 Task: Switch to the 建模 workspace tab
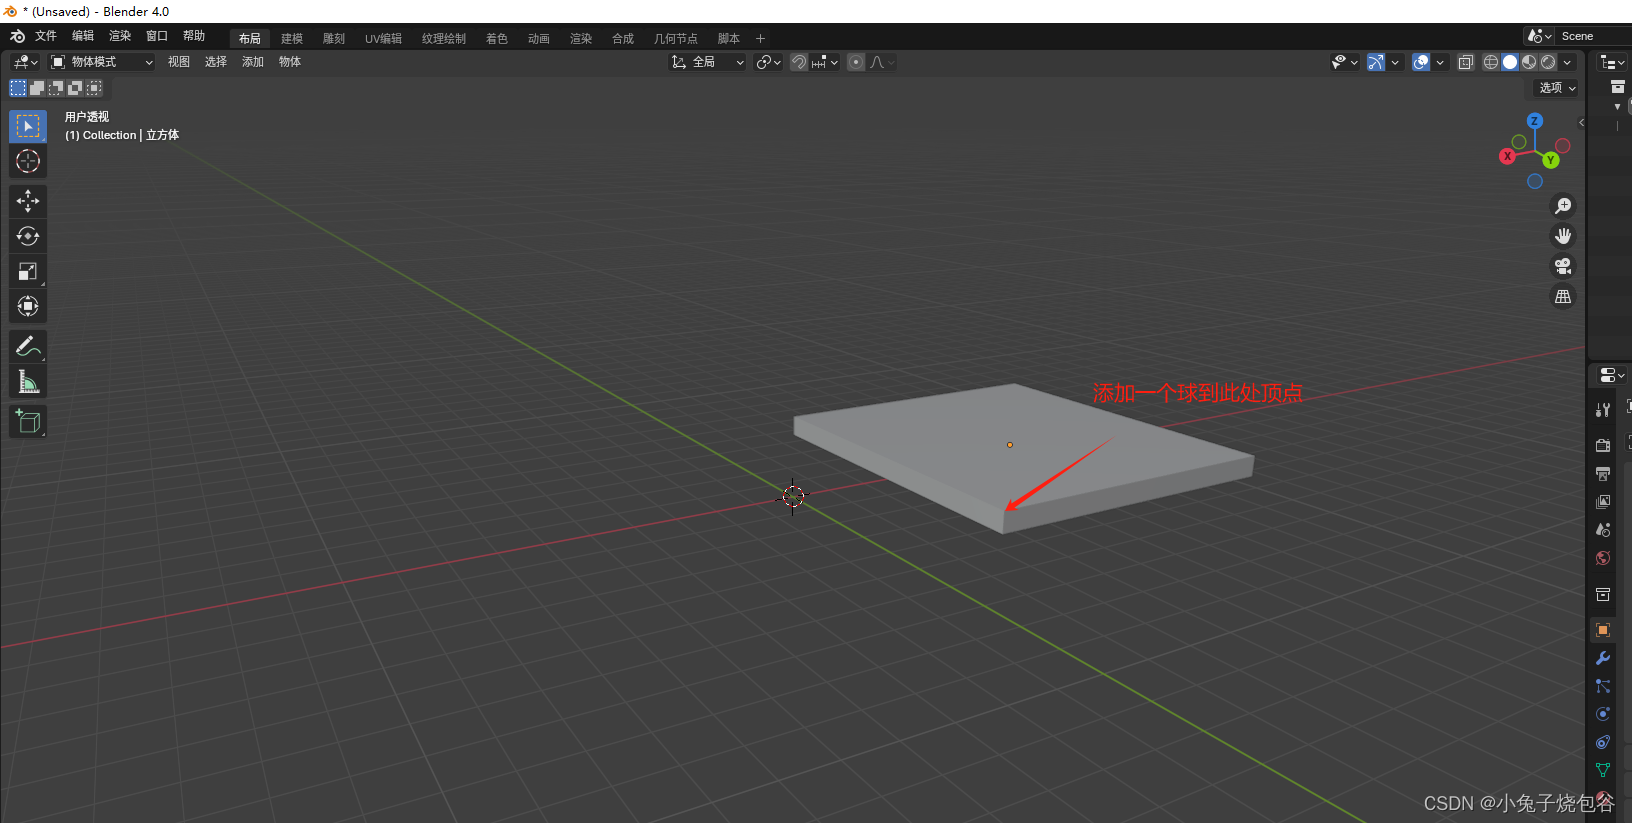pyautogui.click(x=292, y=39)
